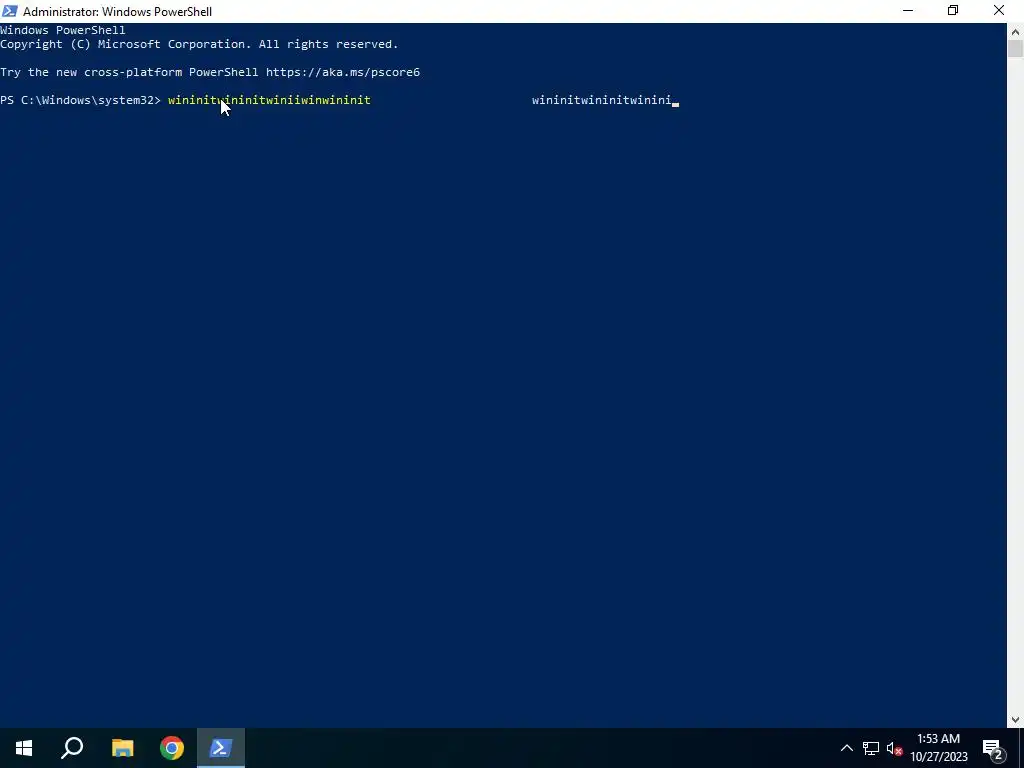Show hidden system tray icons
Viewport: 1024px width, 768px height.
pyautogui.click(x=846, y=748)
